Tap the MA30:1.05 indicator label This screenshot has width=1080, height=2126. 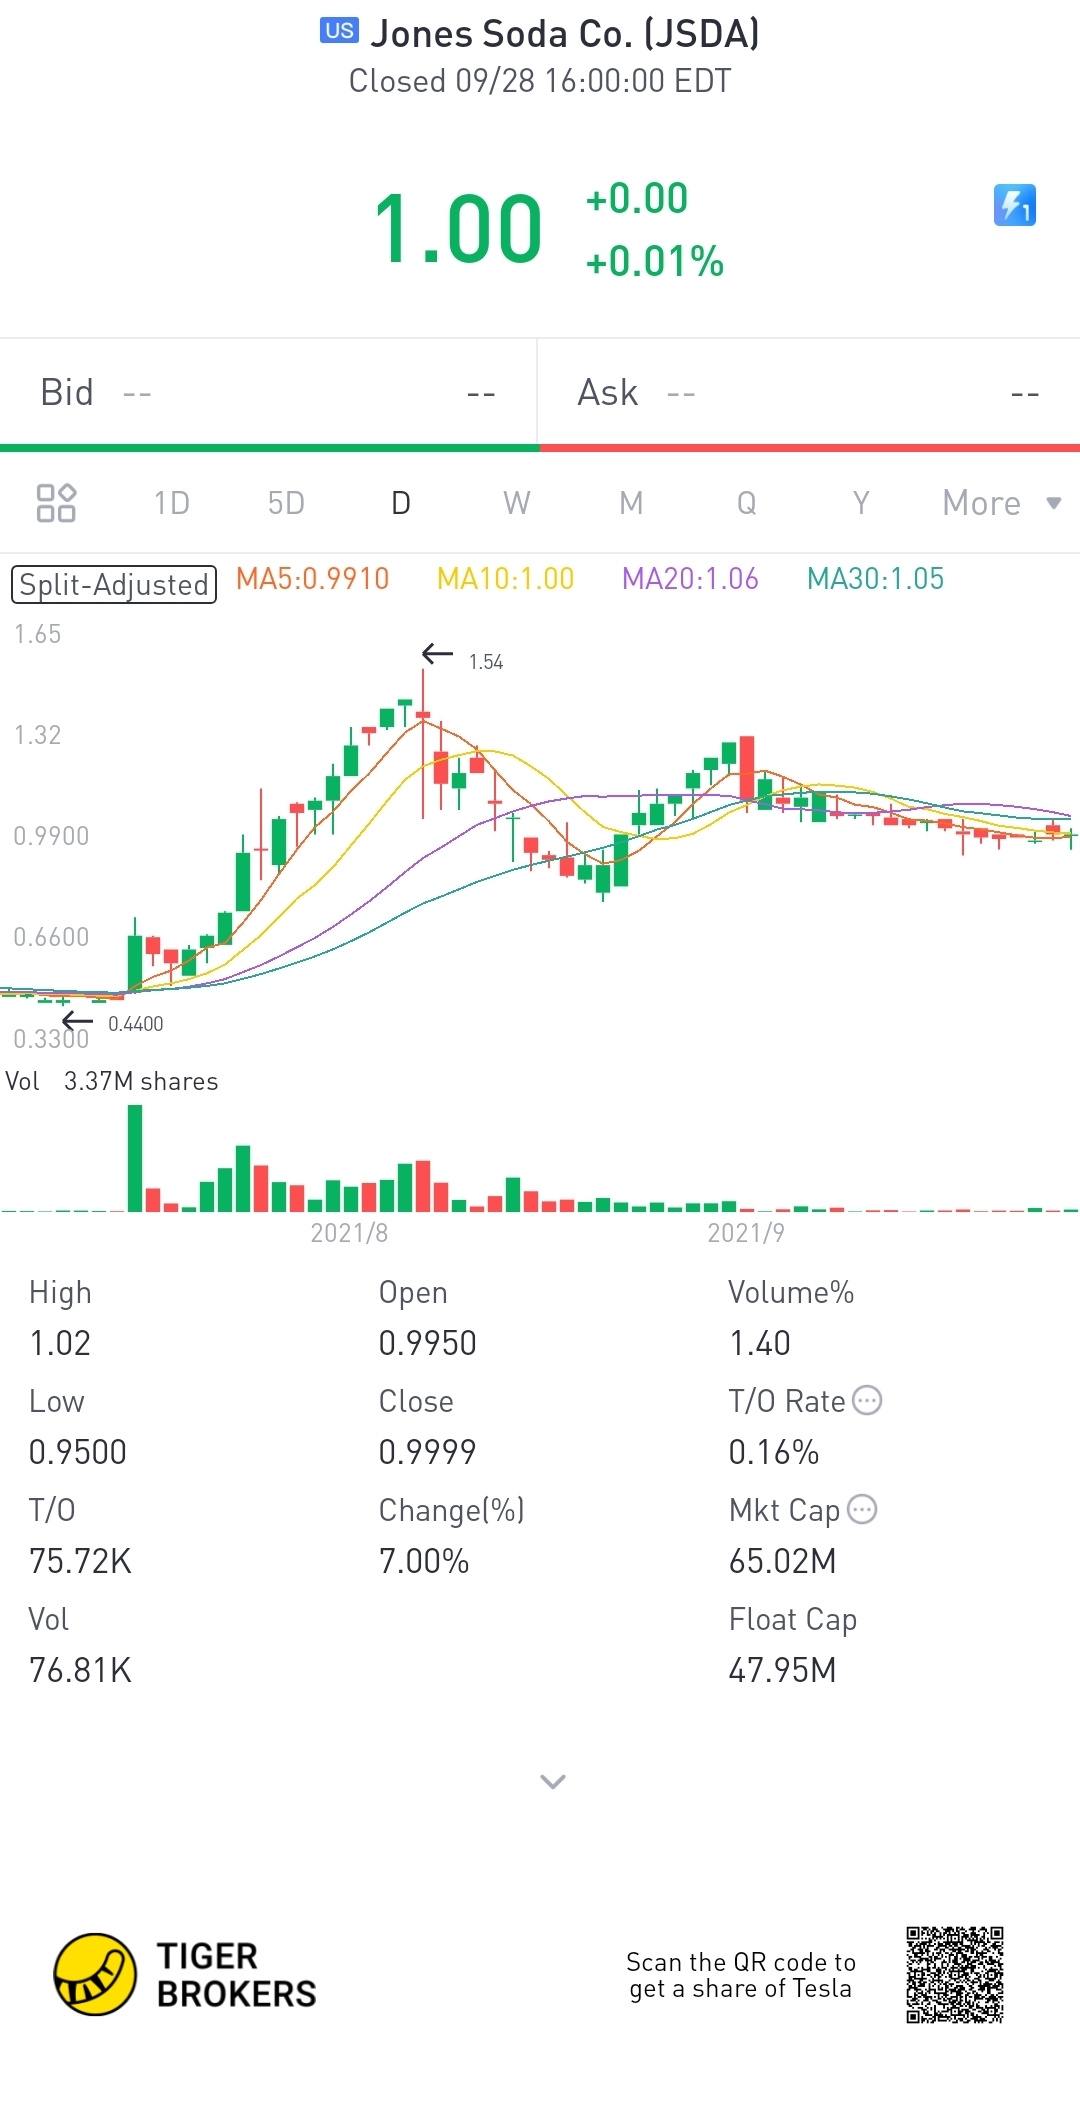(875, 579)
